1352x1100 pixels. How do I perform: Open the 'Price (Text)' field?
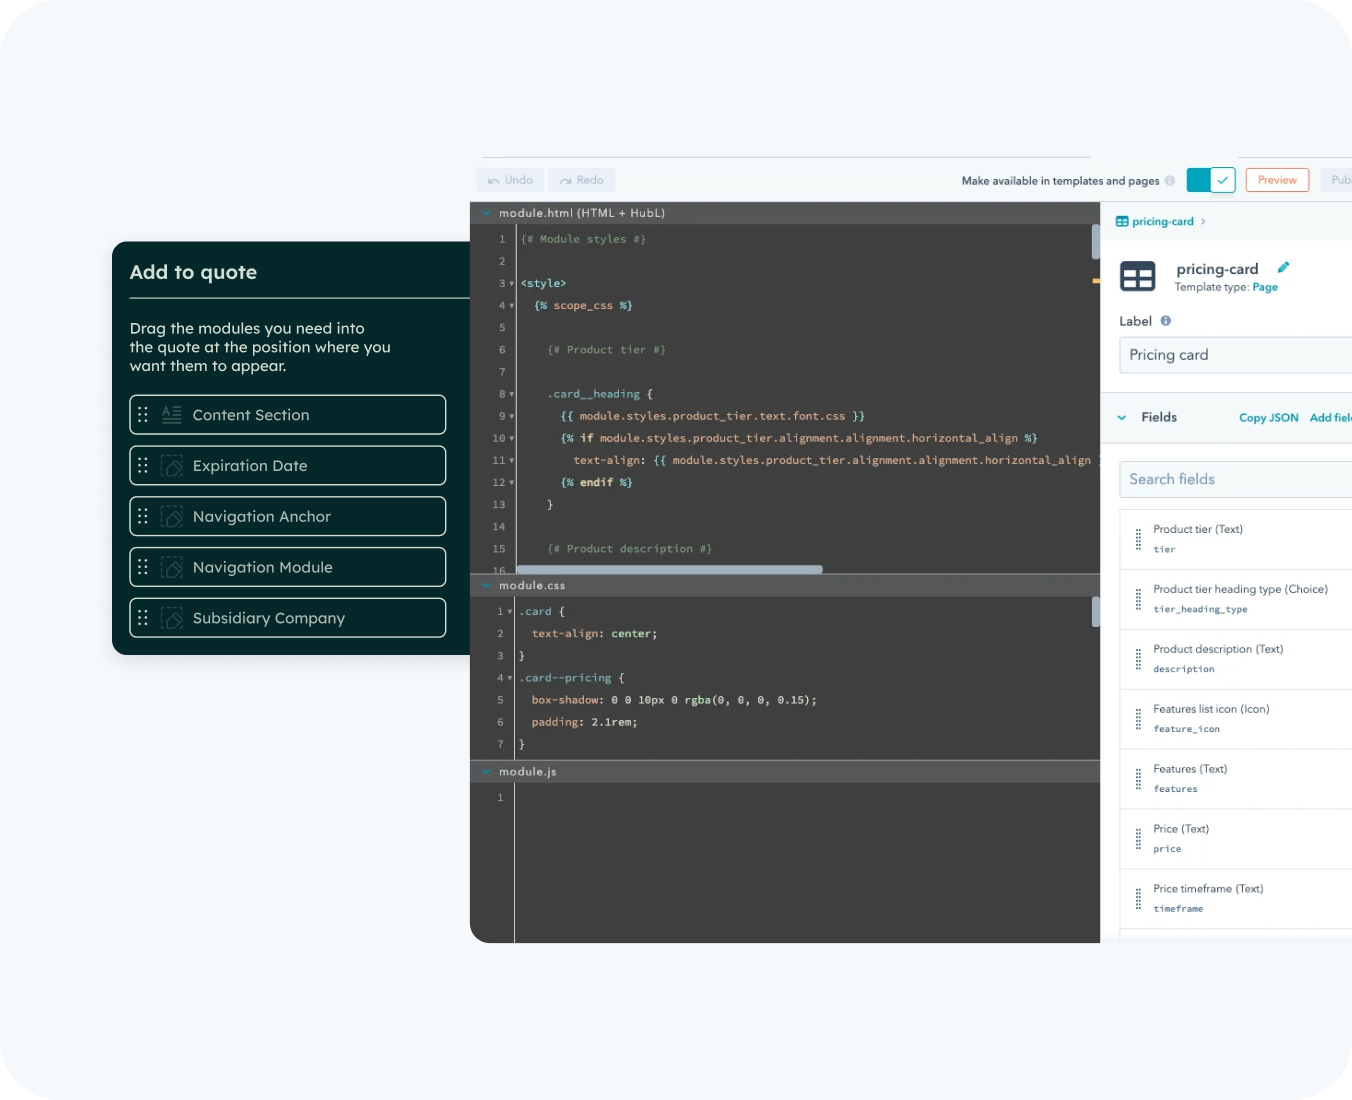(1236, 840)
